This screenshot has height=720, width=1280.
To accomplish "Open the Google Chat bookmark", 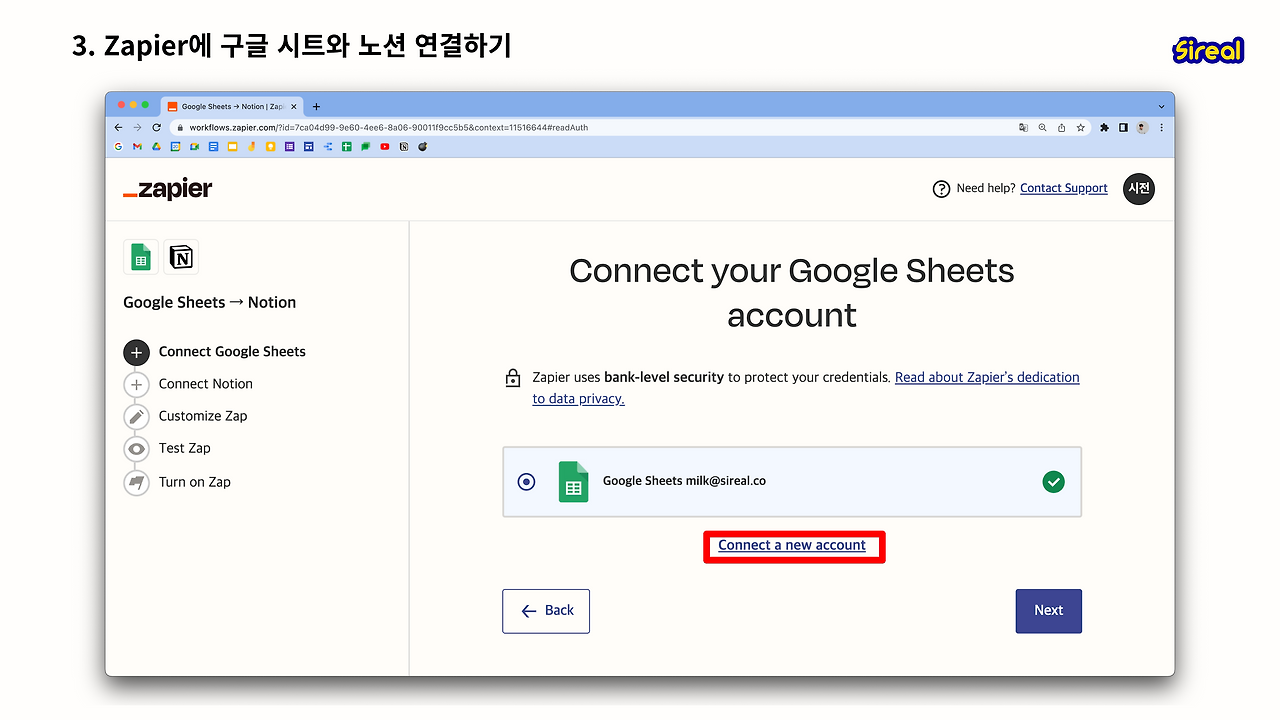I will tap(365, 147).
